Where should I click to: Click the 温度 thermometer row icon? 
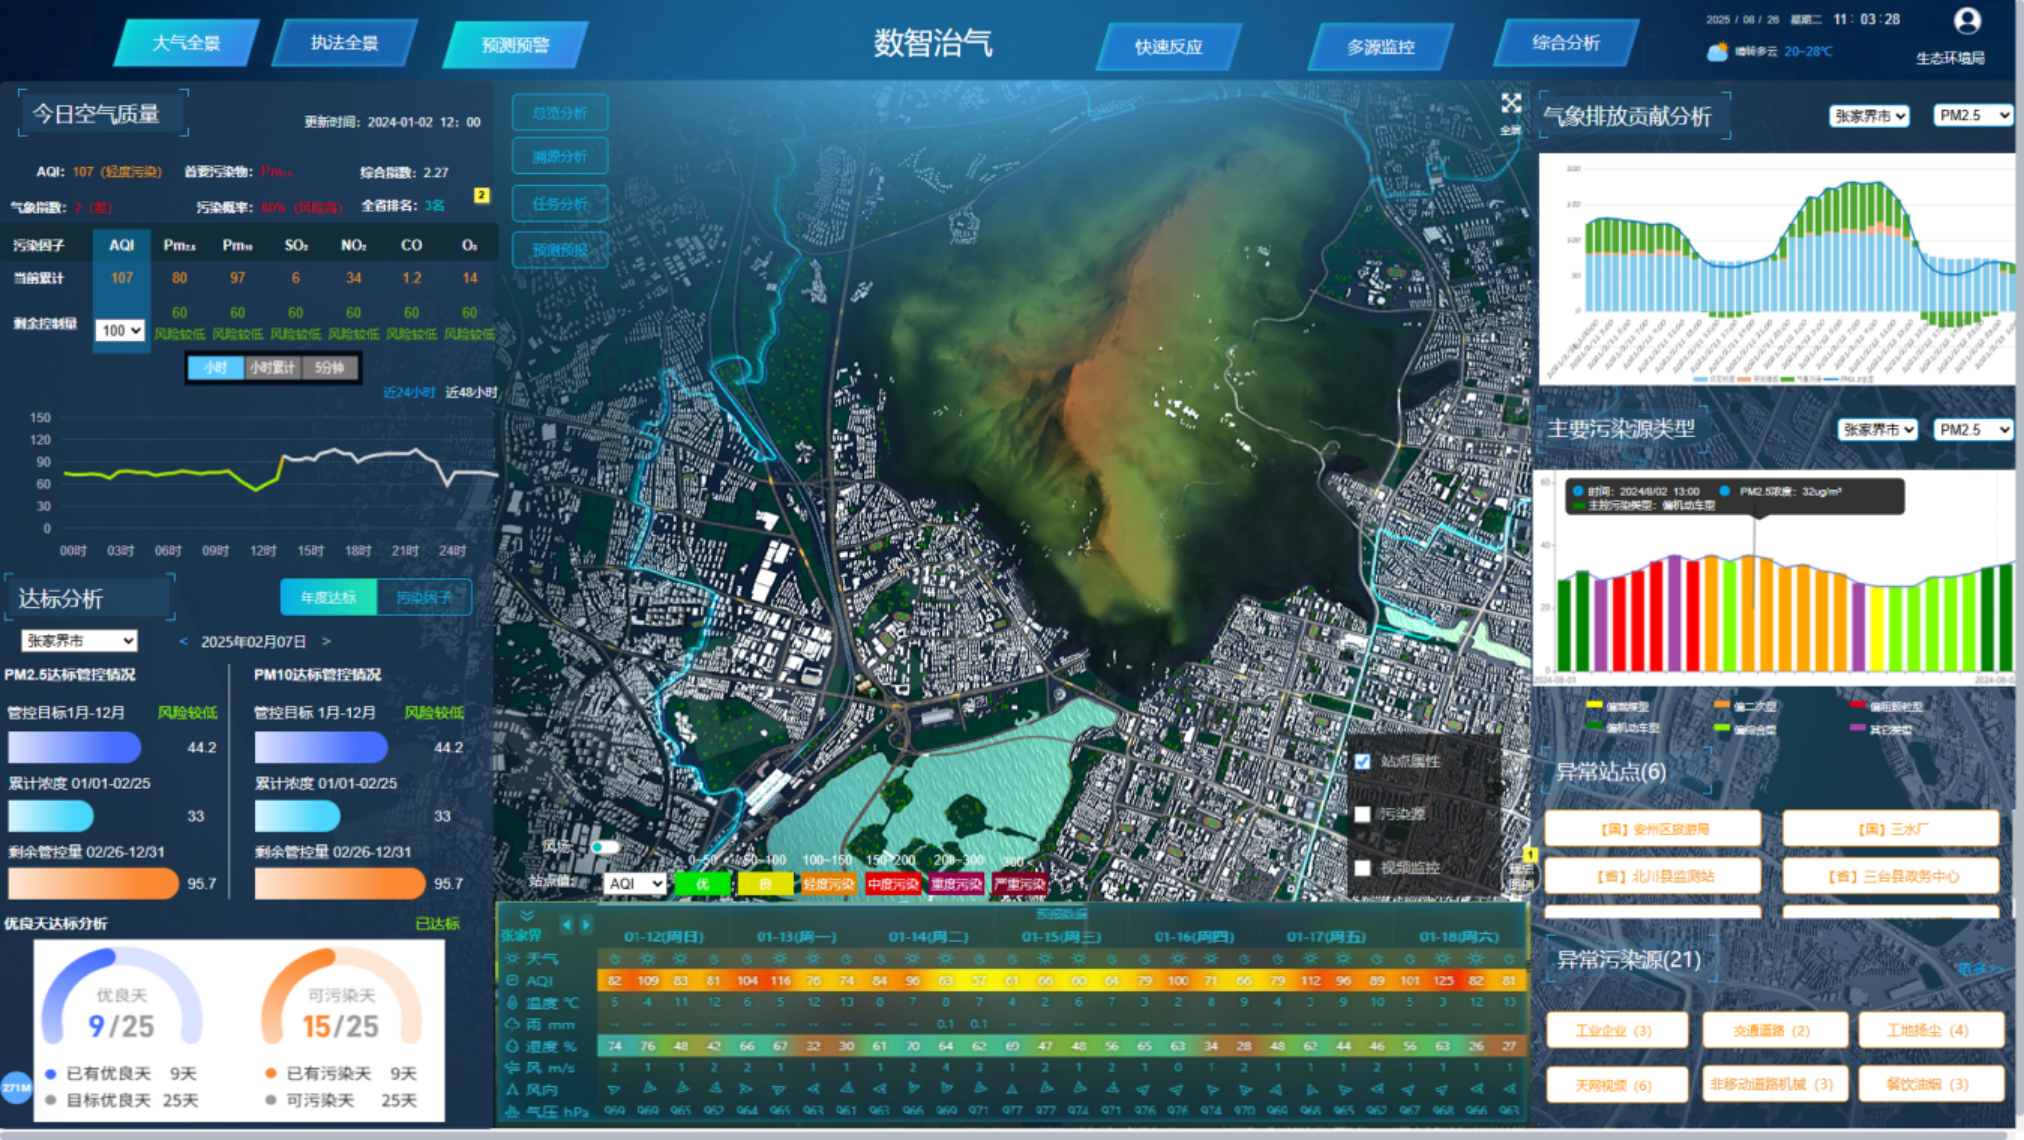(x=512, y=1002)
